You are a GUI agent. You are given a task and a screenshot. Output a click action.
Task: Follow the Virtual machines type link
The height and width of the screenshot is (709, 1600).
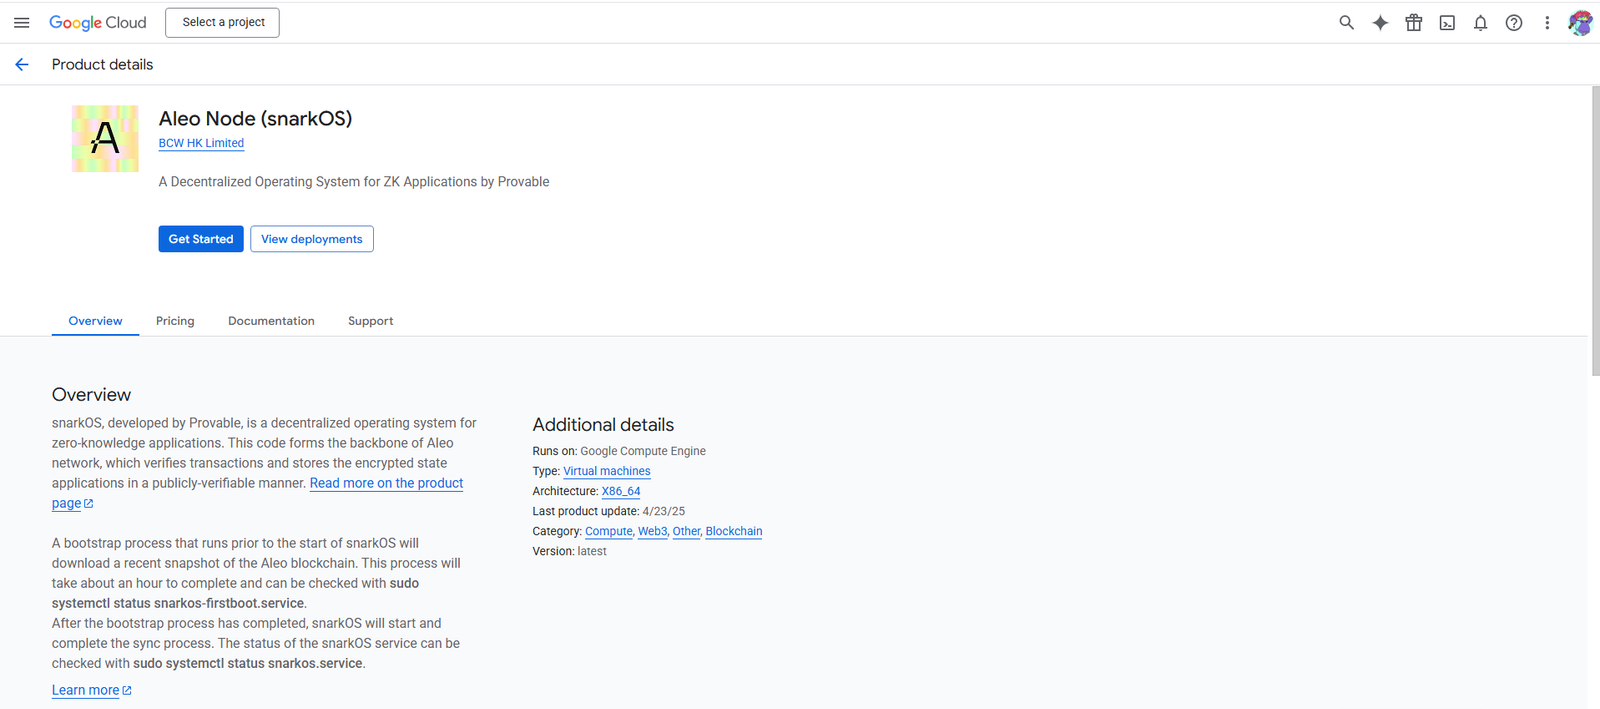coord(607,471)
